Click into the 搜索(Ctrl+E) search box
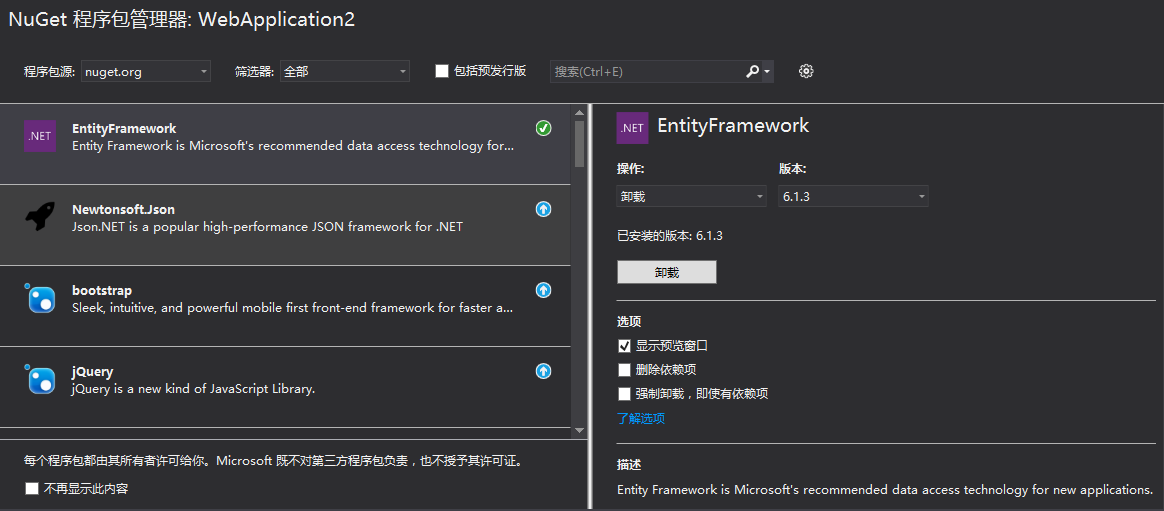 646,71
